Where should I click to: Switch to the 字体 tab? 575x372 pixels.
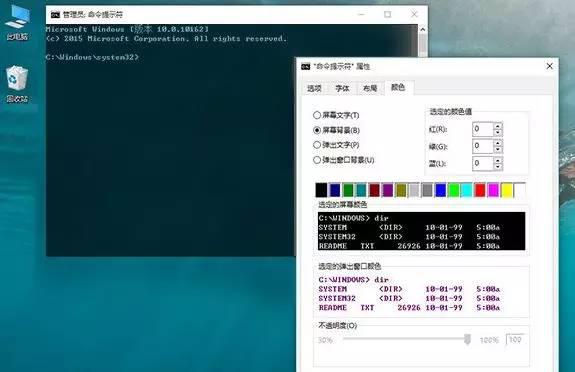(342, 88)
